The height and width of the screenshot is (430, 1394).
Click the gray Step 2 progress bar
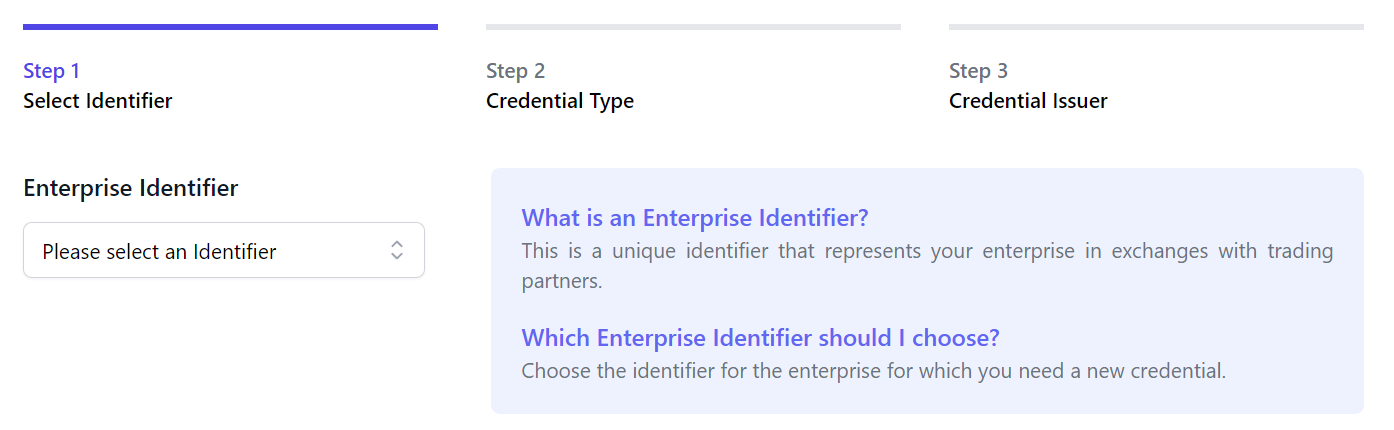click(x=693, y=27)
